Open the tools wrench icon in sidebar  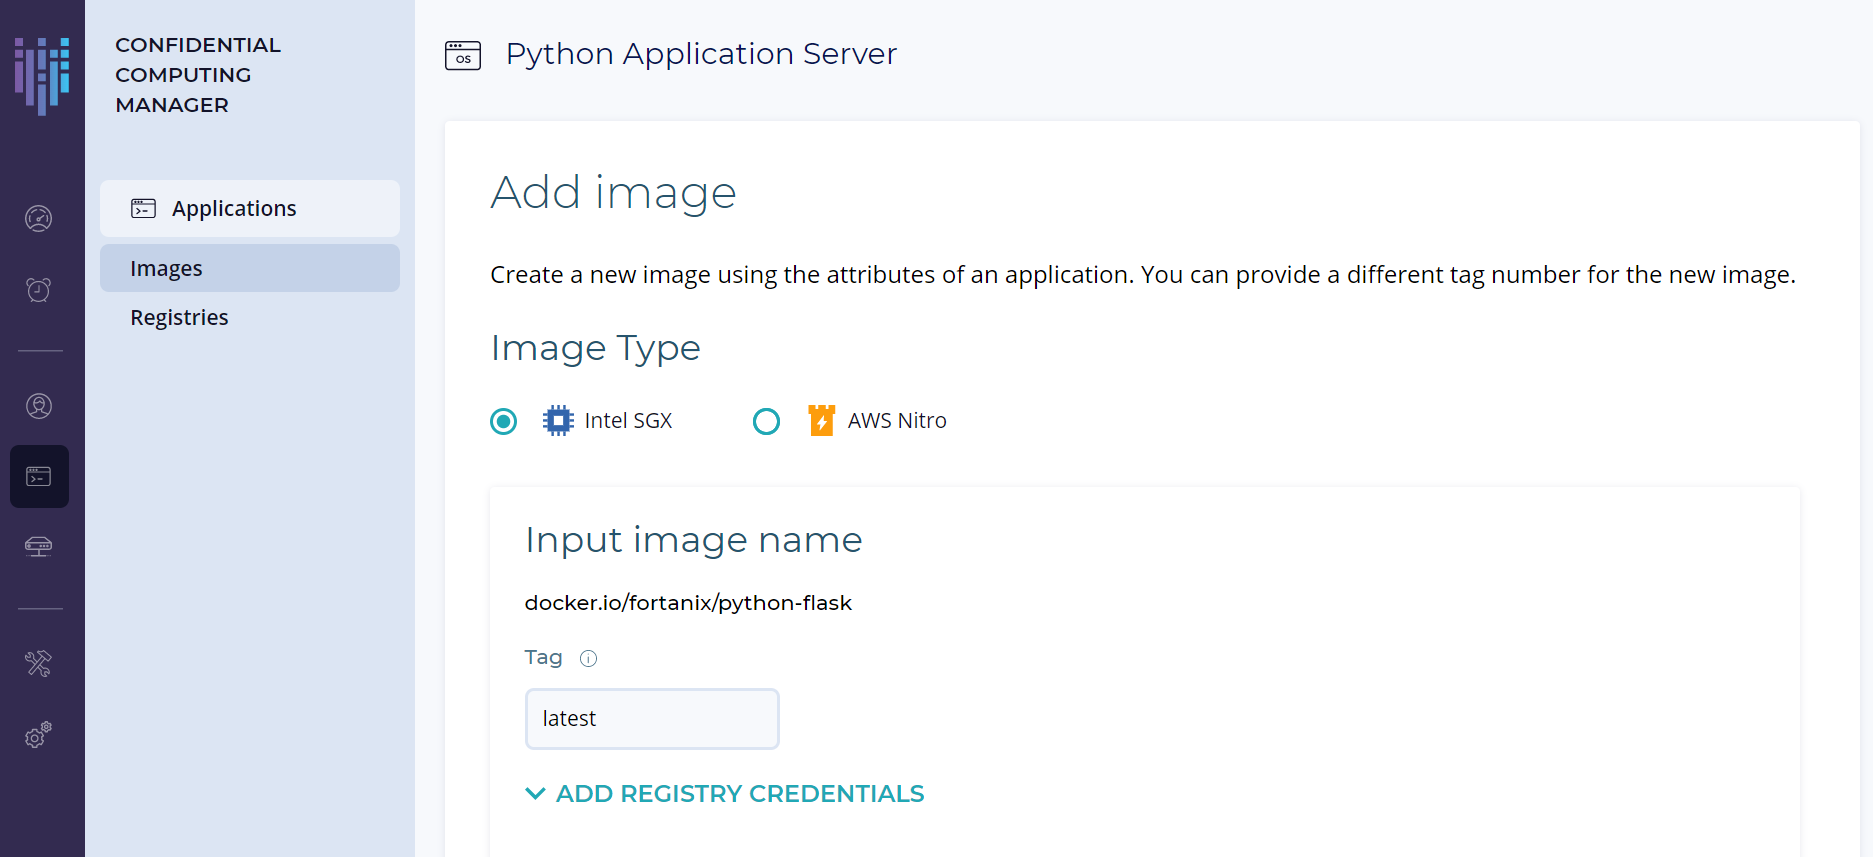(38, 663)
